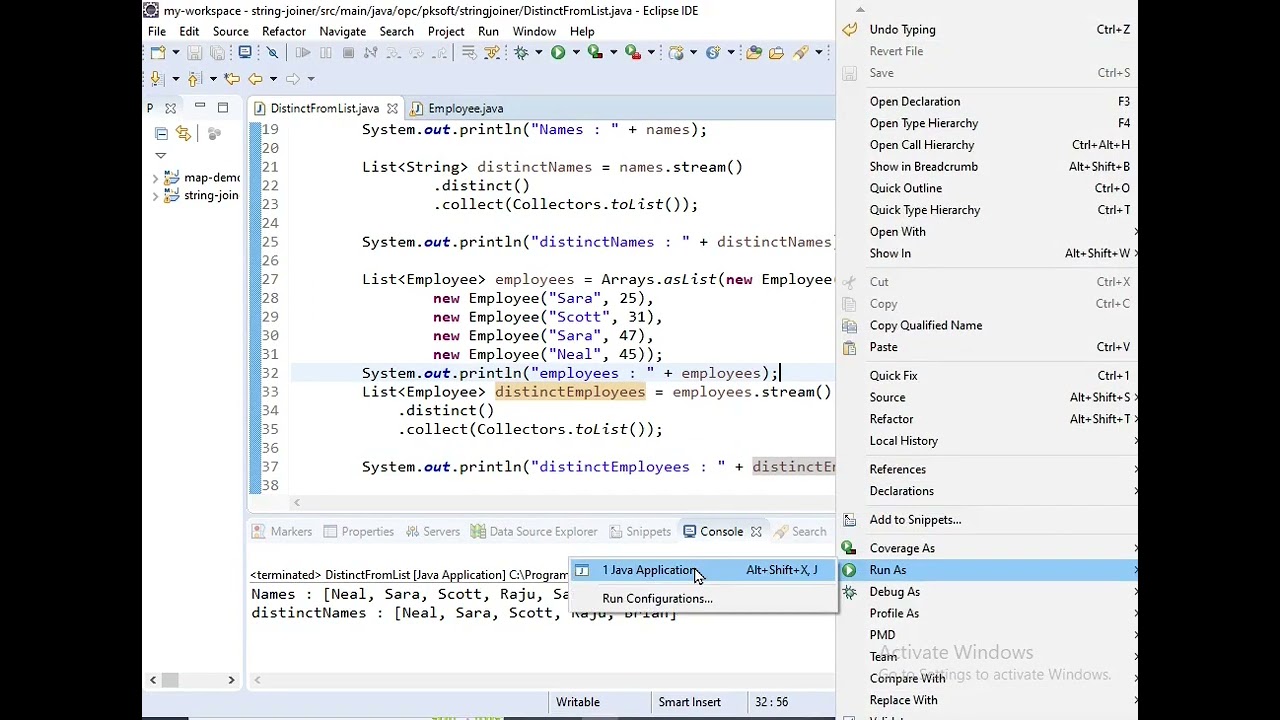Expand the map-demo project node
The height and width of the screenshot is (720, 1280).
155,178
